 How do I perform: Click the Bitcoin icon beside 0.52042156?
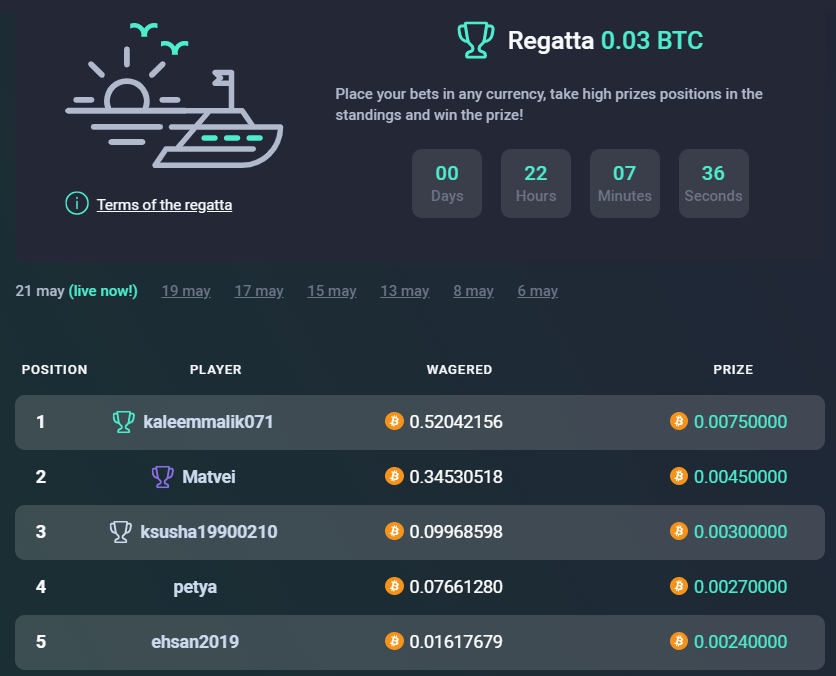point(394,421)
